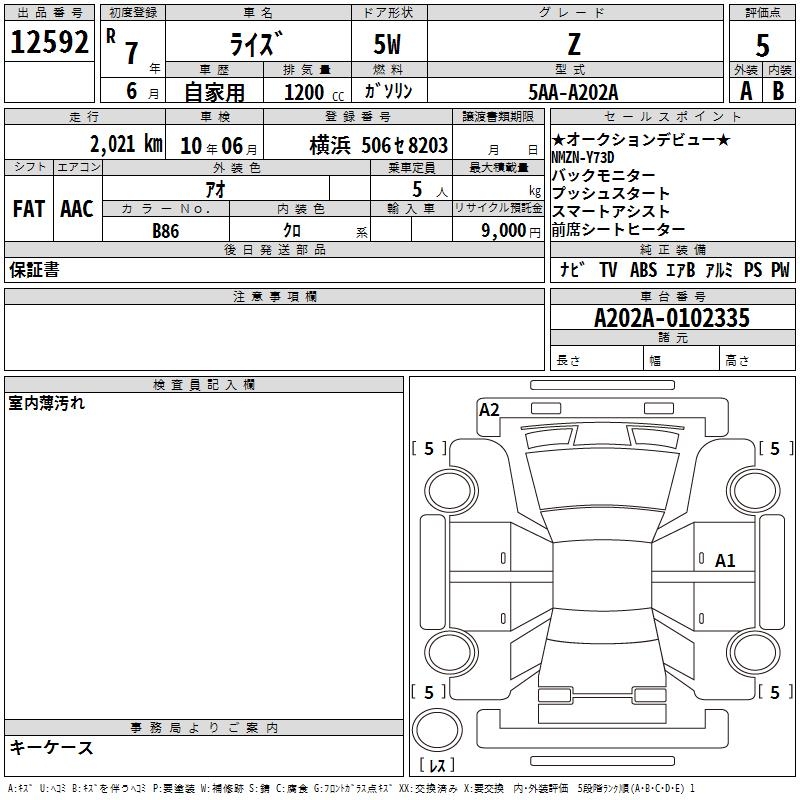Select the [レス] spare tire label
Image resolution: width=800 pixels, height=800 pixels.
point(437,765)
